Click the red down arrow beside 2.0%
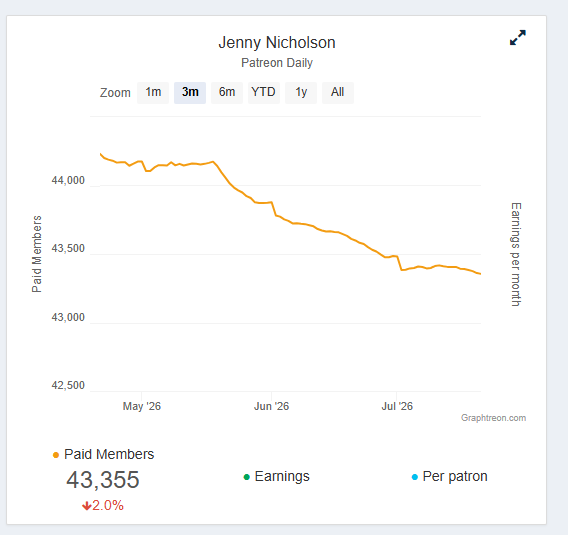Screen dimensions: 568x535 click(86, 506)
